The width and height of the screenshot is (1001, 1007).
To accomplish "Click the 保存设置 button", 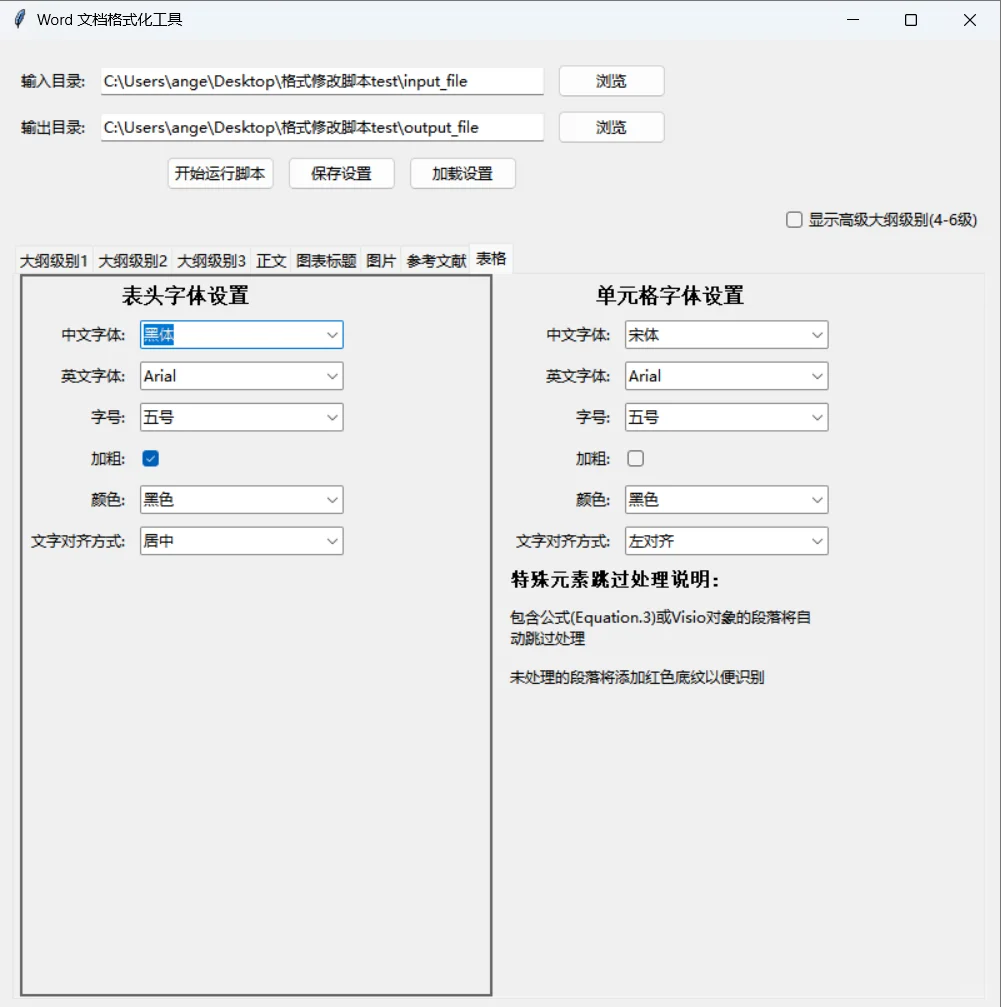I will point(341,173).
